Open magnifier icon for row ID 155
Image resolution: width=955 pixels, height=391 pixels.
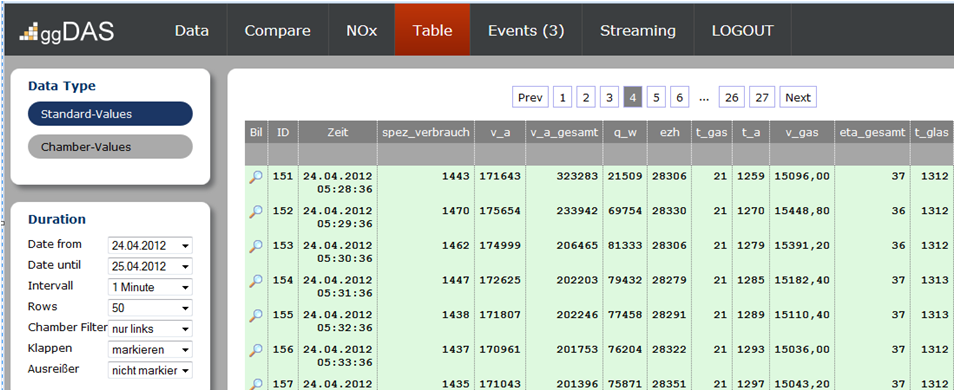click(x=256, y=315)
